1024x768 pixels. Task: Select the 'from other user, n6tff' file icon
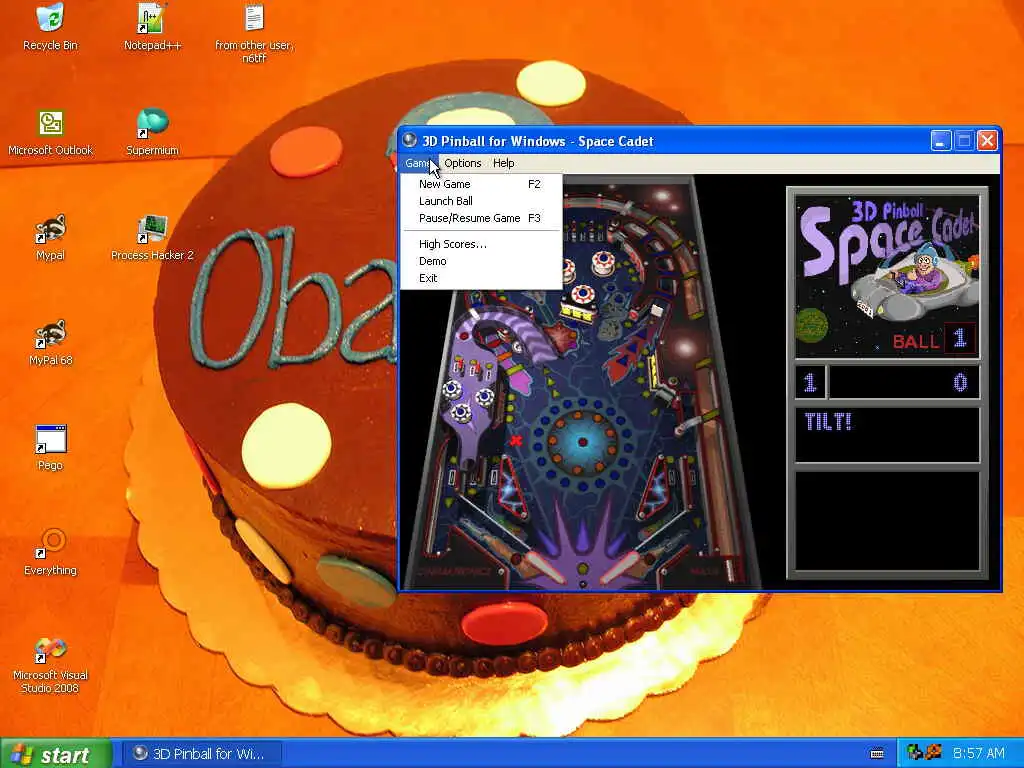tap(254, 34)
